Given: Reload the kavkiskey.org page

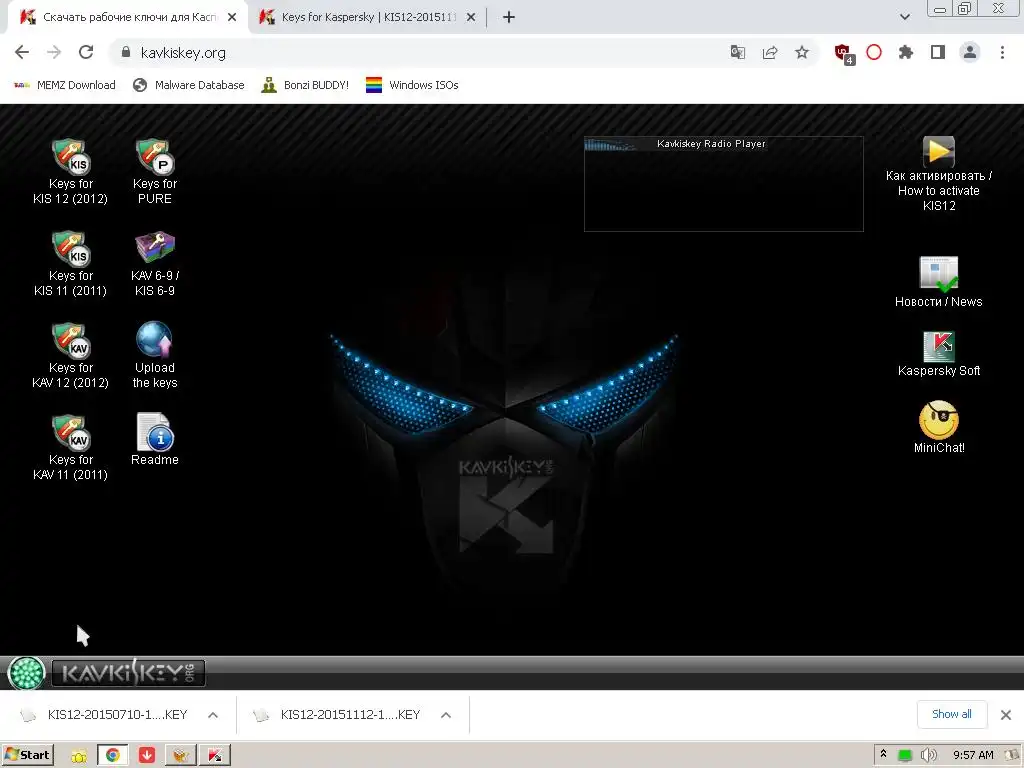Looking at the screenshot, I should (86, 52).
